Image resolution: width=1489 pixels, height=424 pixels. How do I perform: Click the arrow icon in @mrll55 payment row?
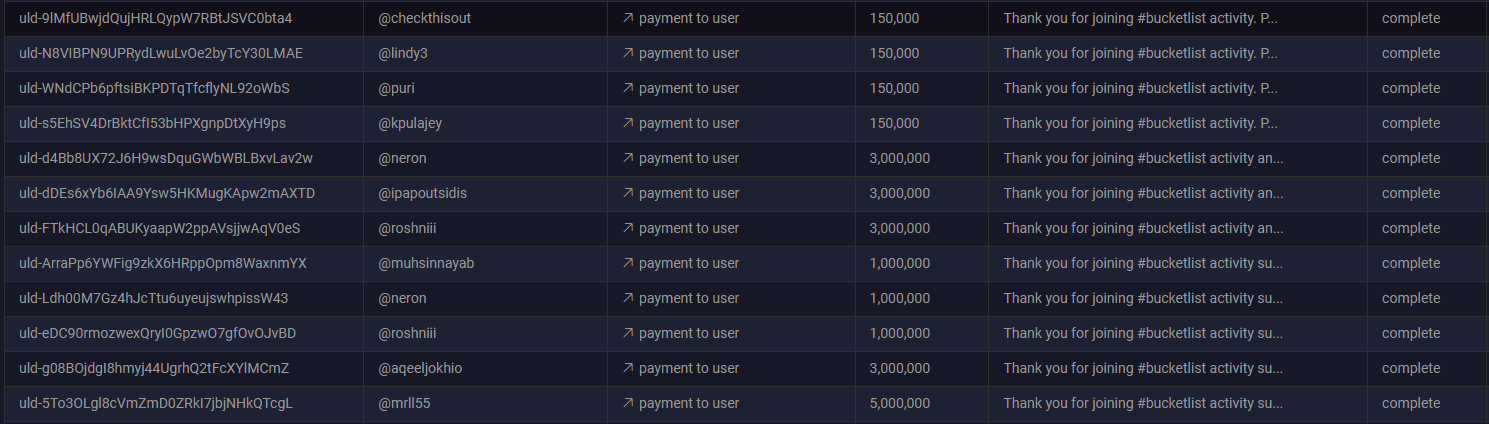tap(628, 403)
